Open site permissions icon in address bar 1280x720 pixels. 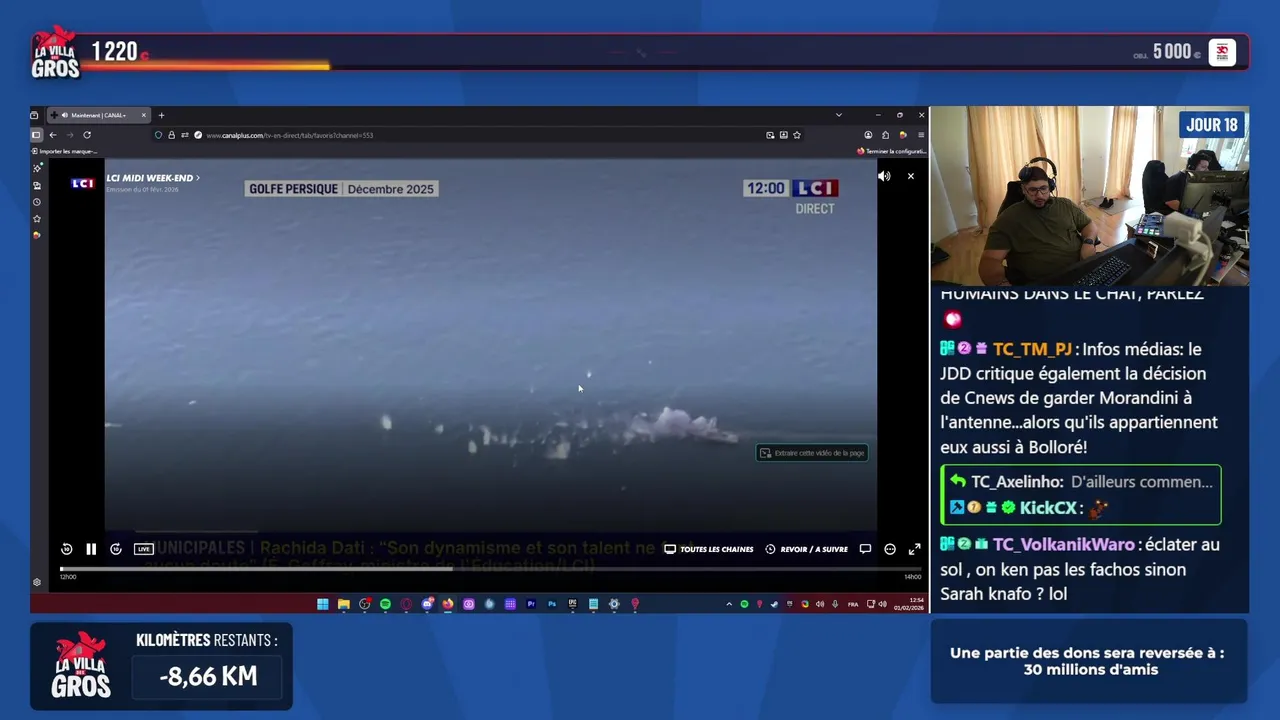coord(184,135)
